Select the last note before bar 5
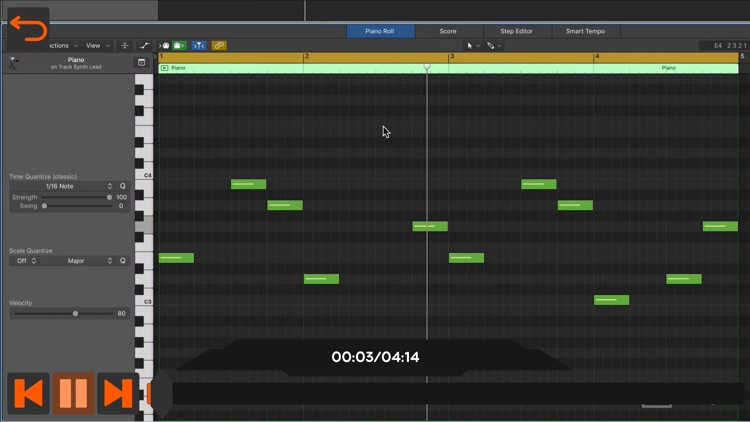The image size is (750, 422). (720, 226)
